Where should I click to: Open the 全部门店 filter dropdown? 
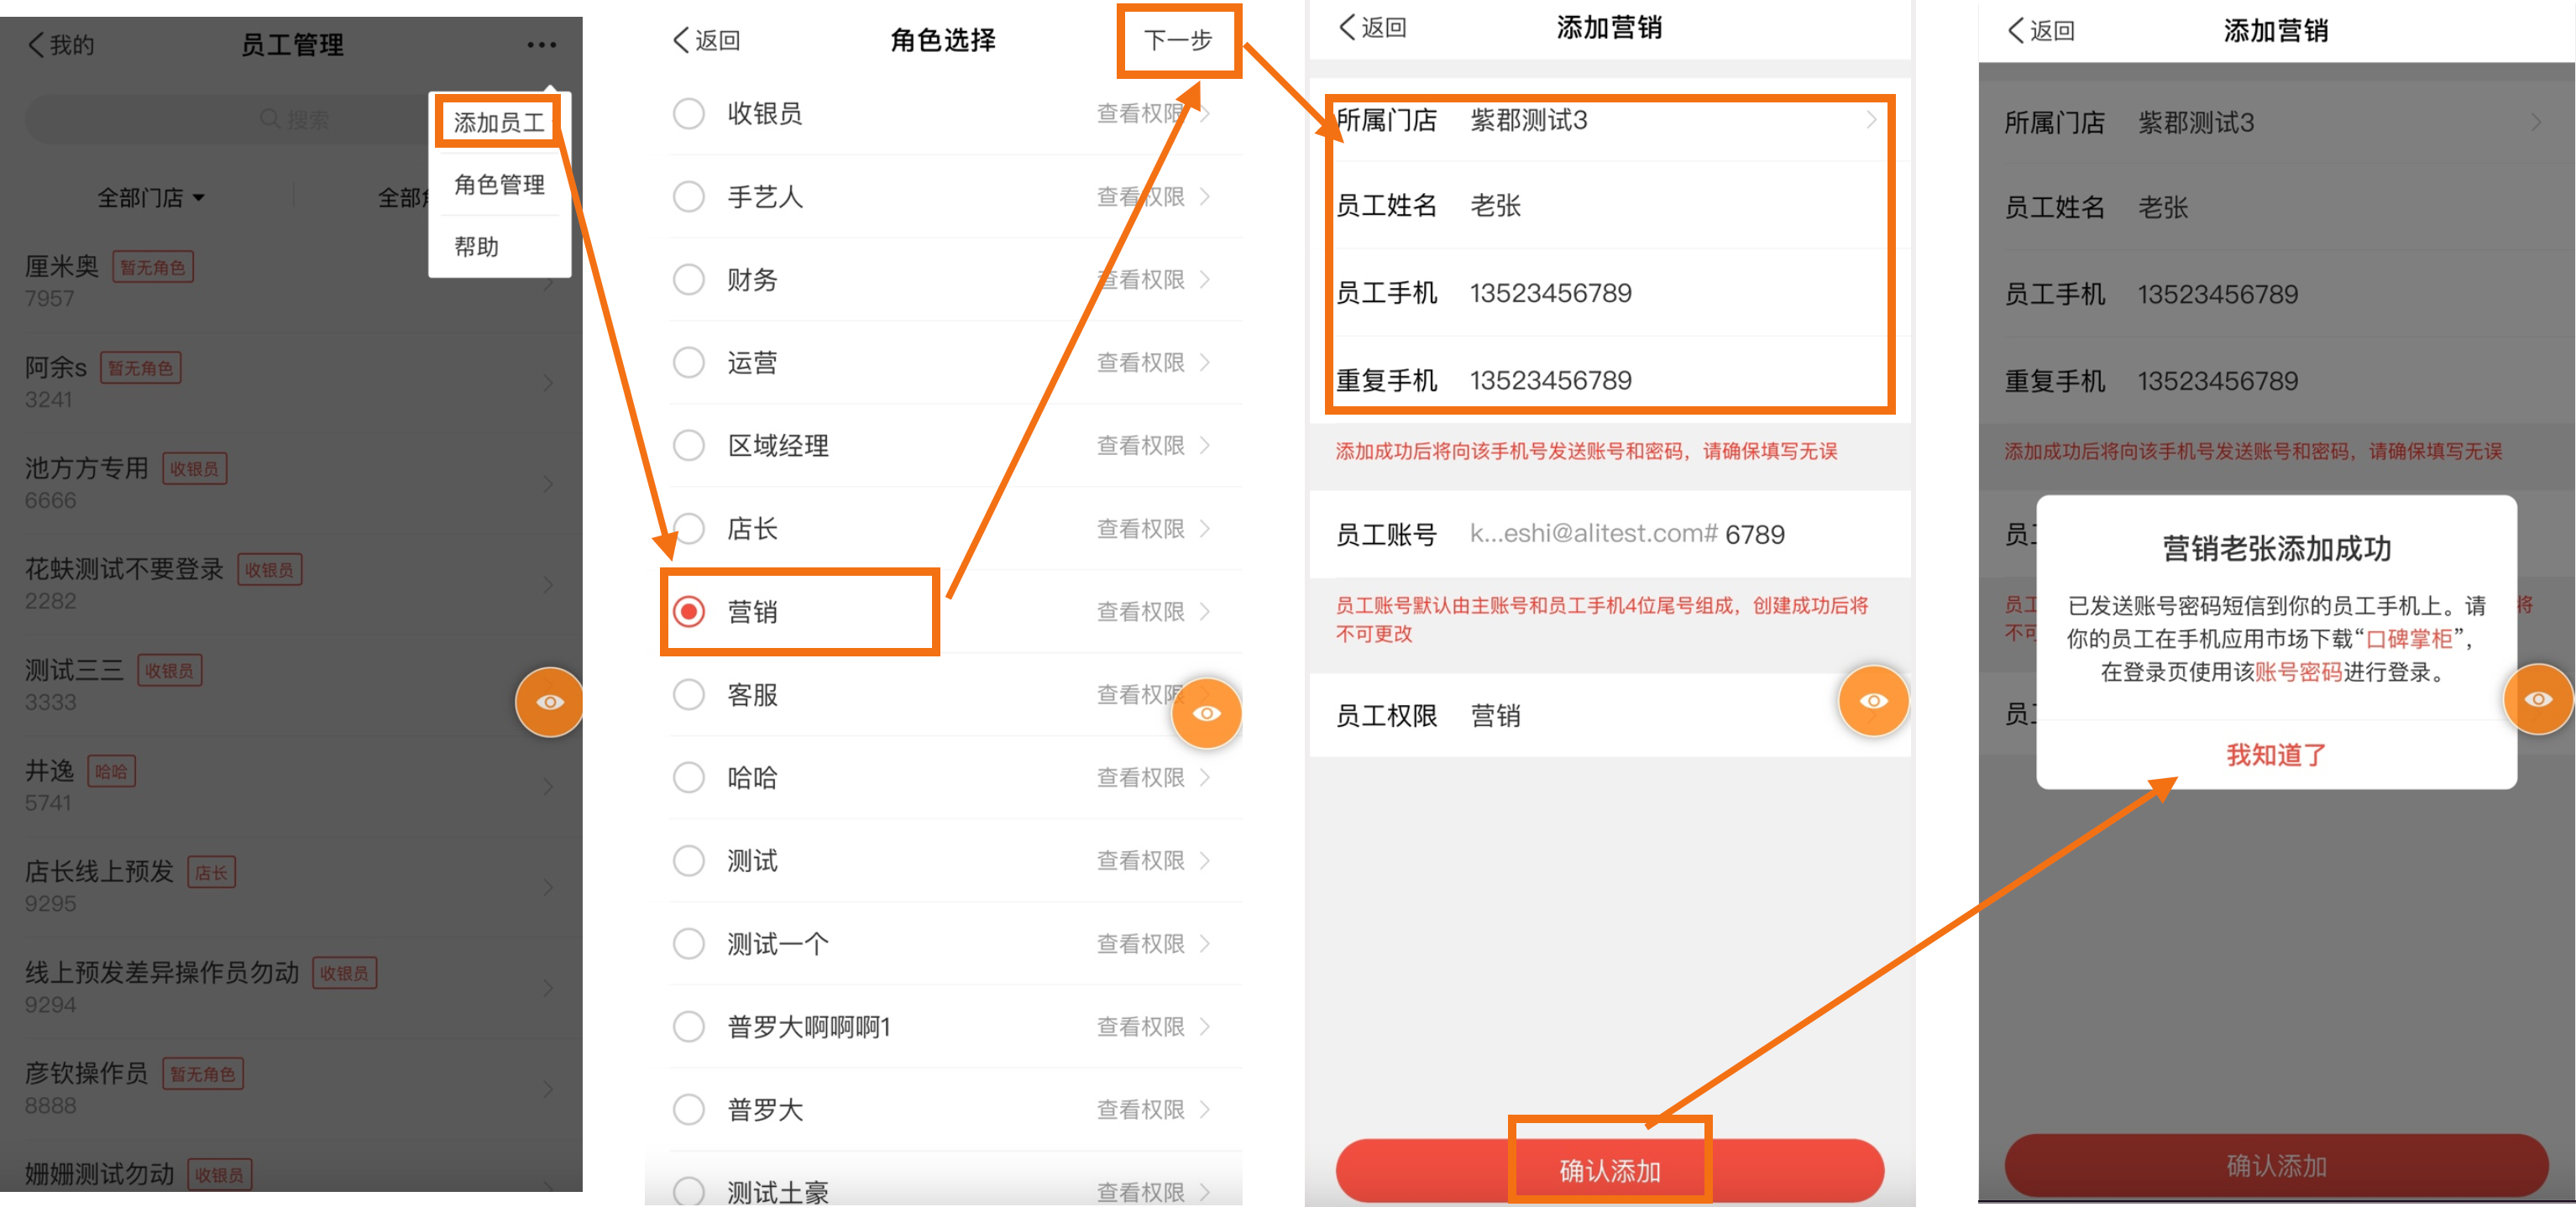(x=150, y=198)
